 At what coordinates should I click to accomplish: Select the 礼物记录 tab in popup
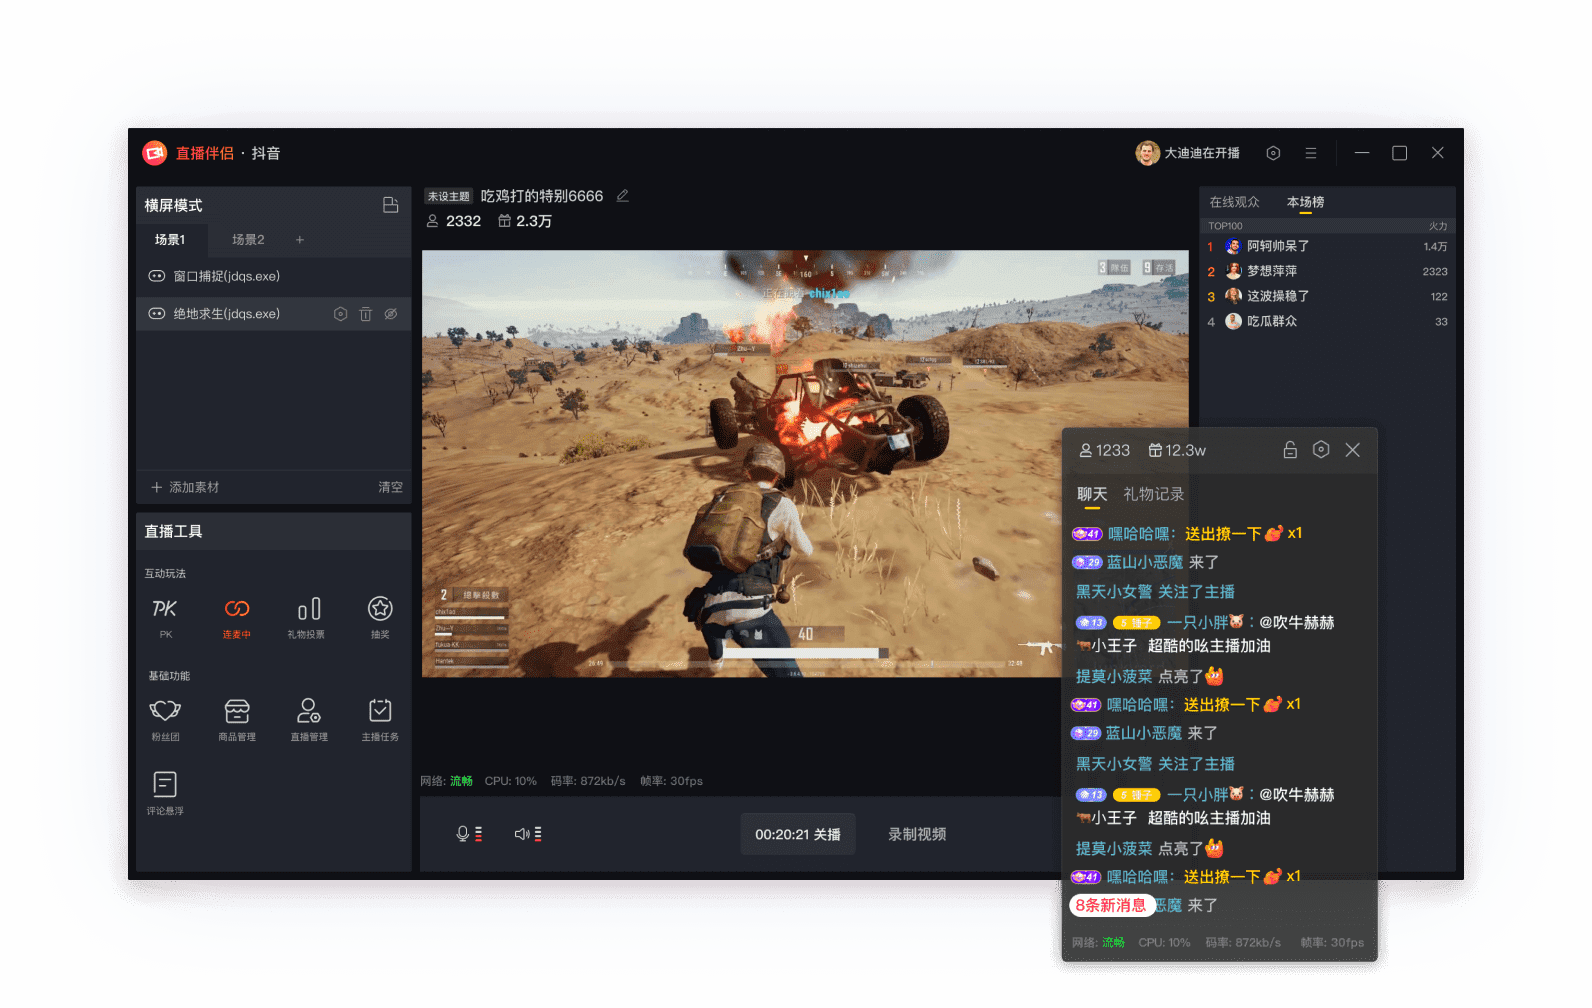pos(1153,494)
